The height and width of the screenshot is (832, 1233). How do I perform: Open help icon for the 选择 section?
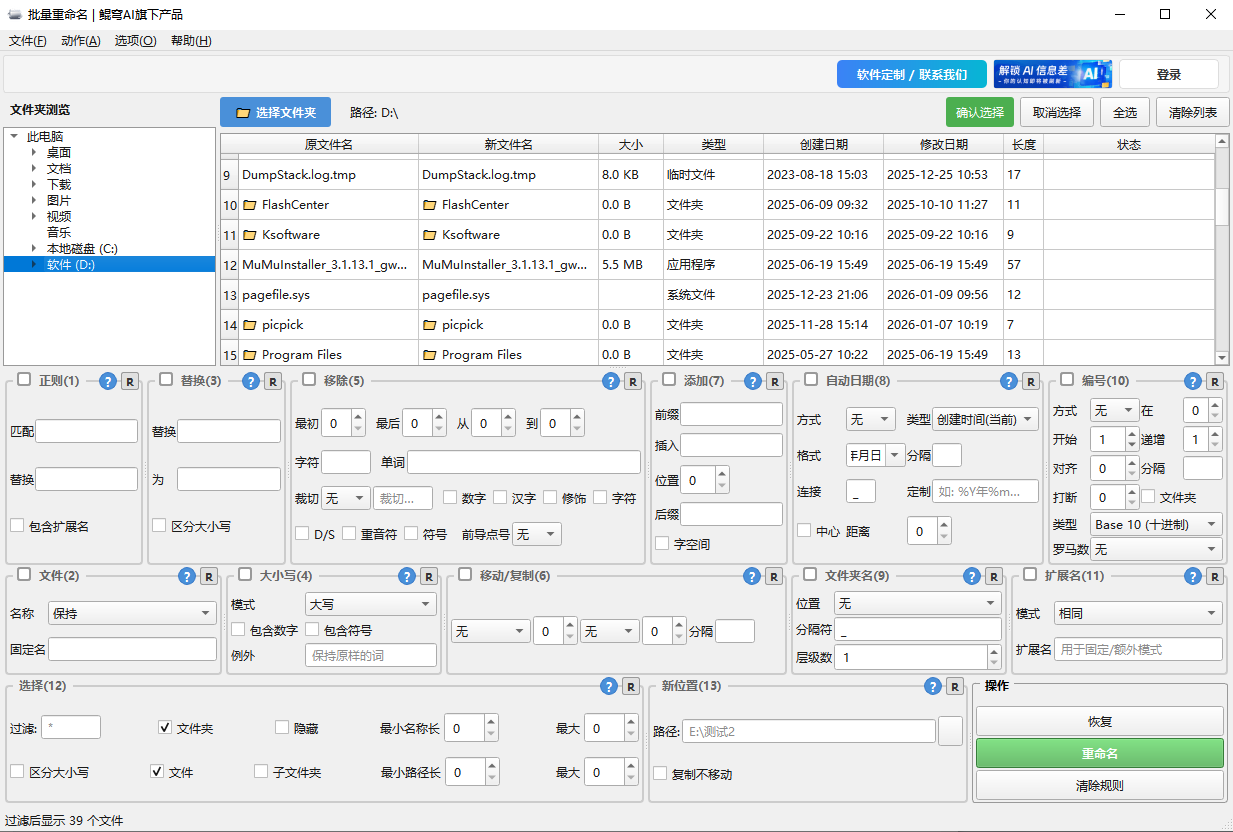[609, 687]
